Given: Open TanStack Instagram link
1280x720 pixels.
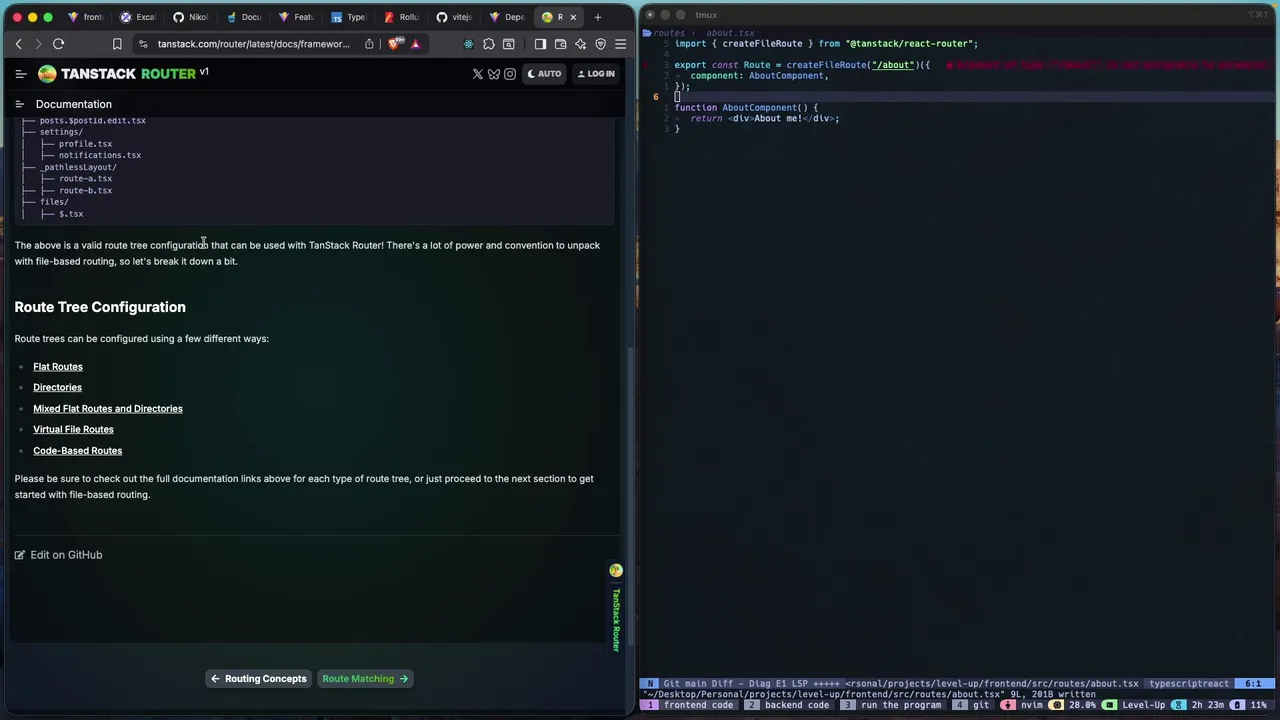Looking at the screenshot, I should pos(510,74).
